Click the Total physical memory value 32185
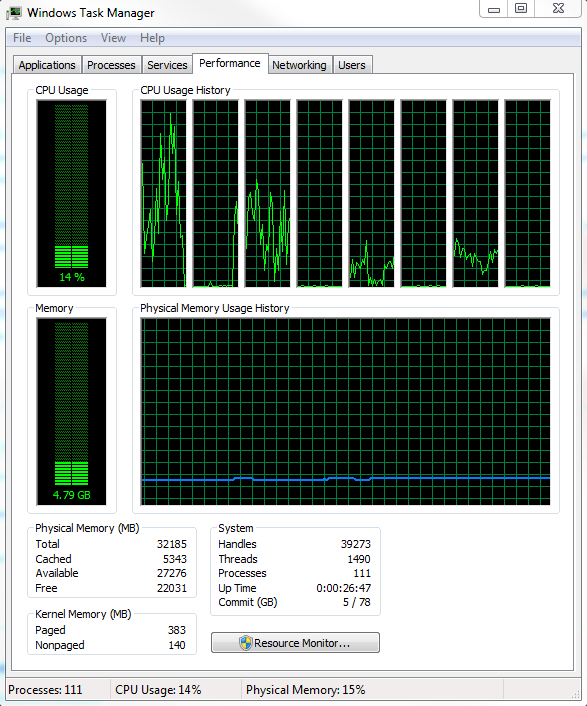The height and width of the screenshot is (706, 587). pos(172,544)
